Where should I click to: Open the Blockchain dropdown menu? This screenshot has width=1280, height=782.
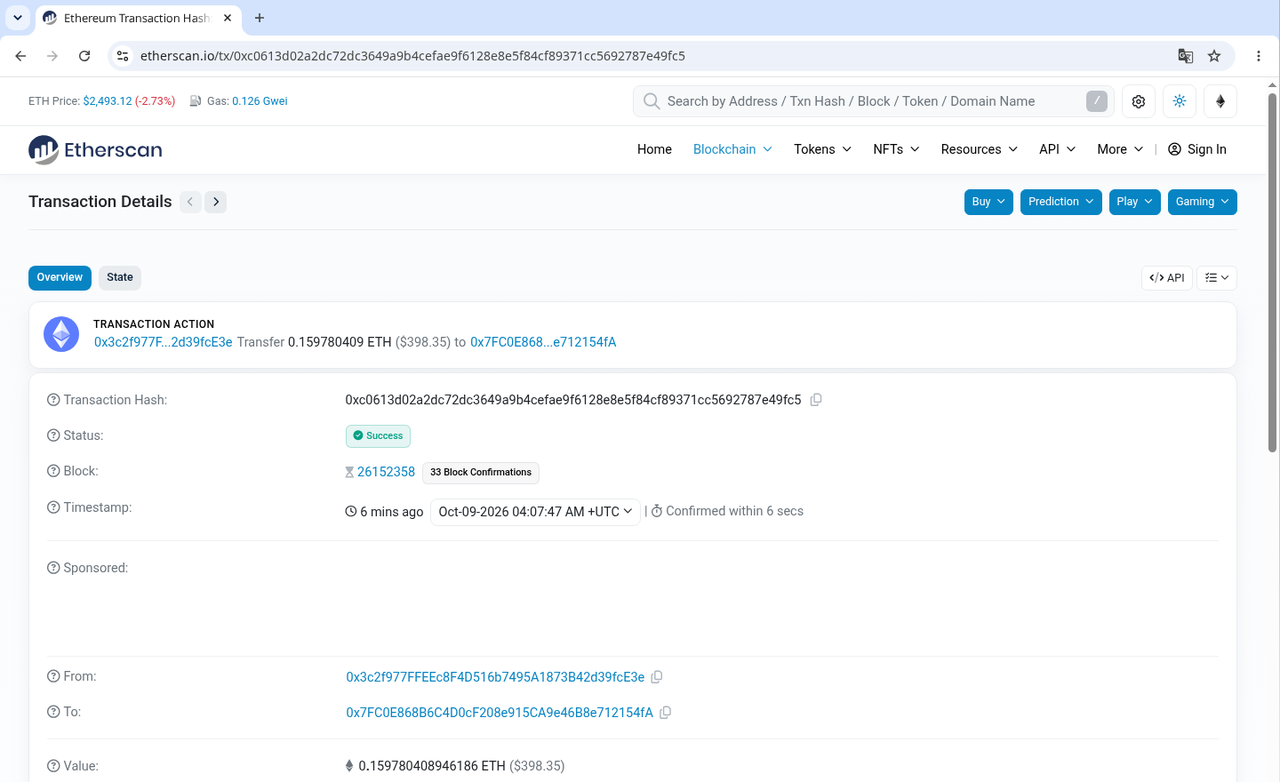733,149
